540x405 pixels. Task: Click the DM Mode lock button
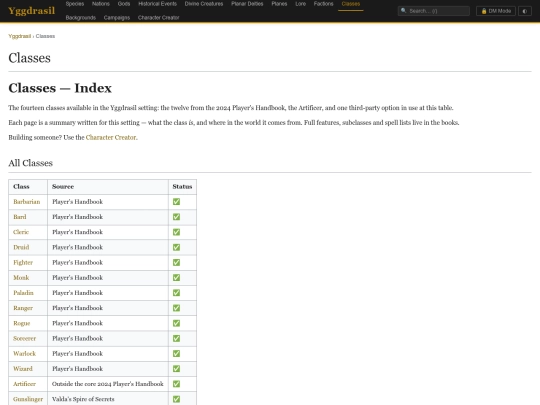click(x=496, y=11)
